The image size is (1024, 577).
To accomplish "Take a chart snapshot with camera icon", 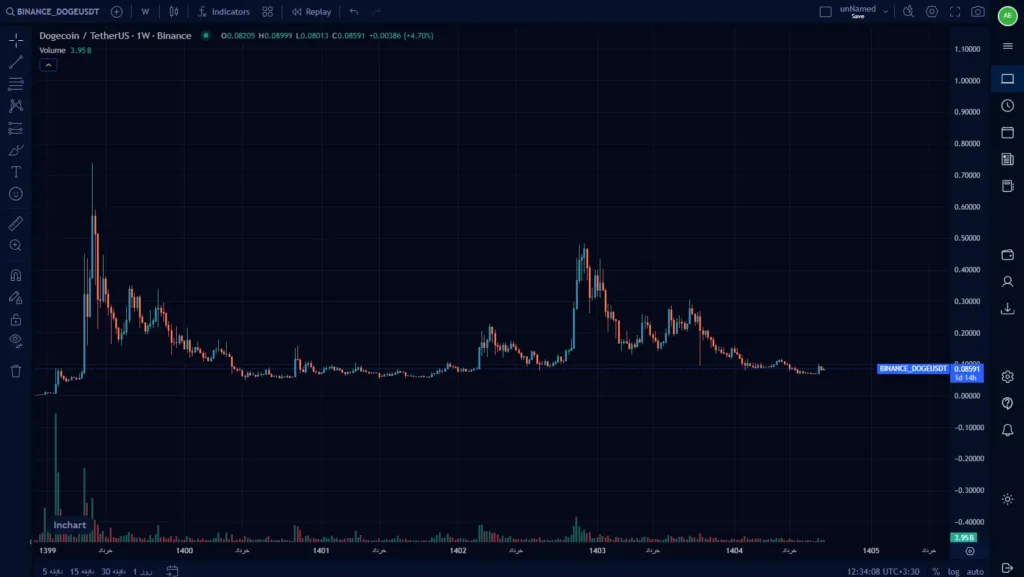I will point(978,12).
